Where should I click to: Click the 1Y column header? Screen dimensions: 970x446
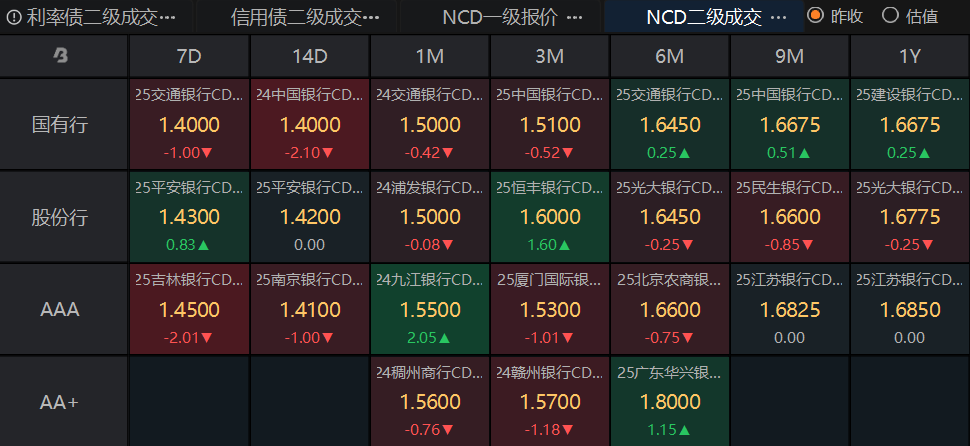[x=909, y=56]
